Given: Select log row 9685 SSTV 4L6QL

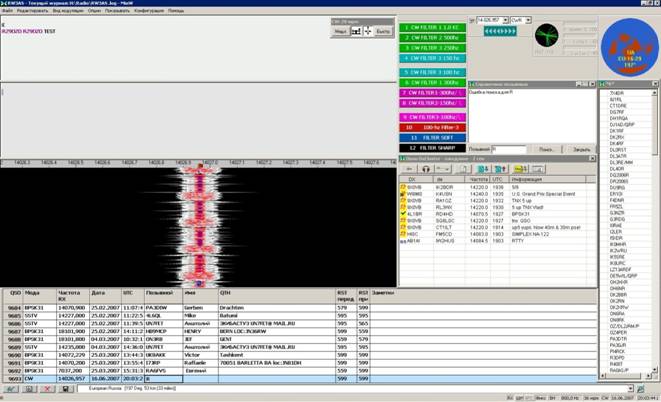Looking at the screenshot, I should pyautogui.click(x=300, y=316).
